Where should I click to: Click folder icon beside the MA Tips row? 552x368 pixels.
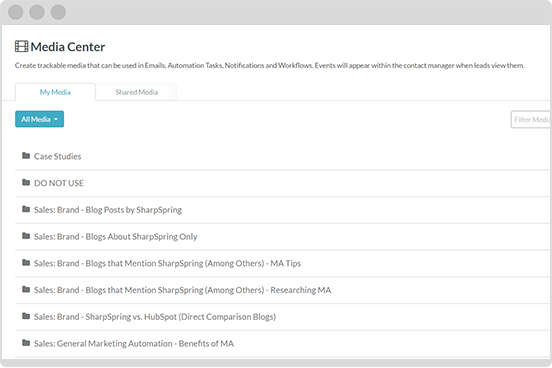click(26, 263)
